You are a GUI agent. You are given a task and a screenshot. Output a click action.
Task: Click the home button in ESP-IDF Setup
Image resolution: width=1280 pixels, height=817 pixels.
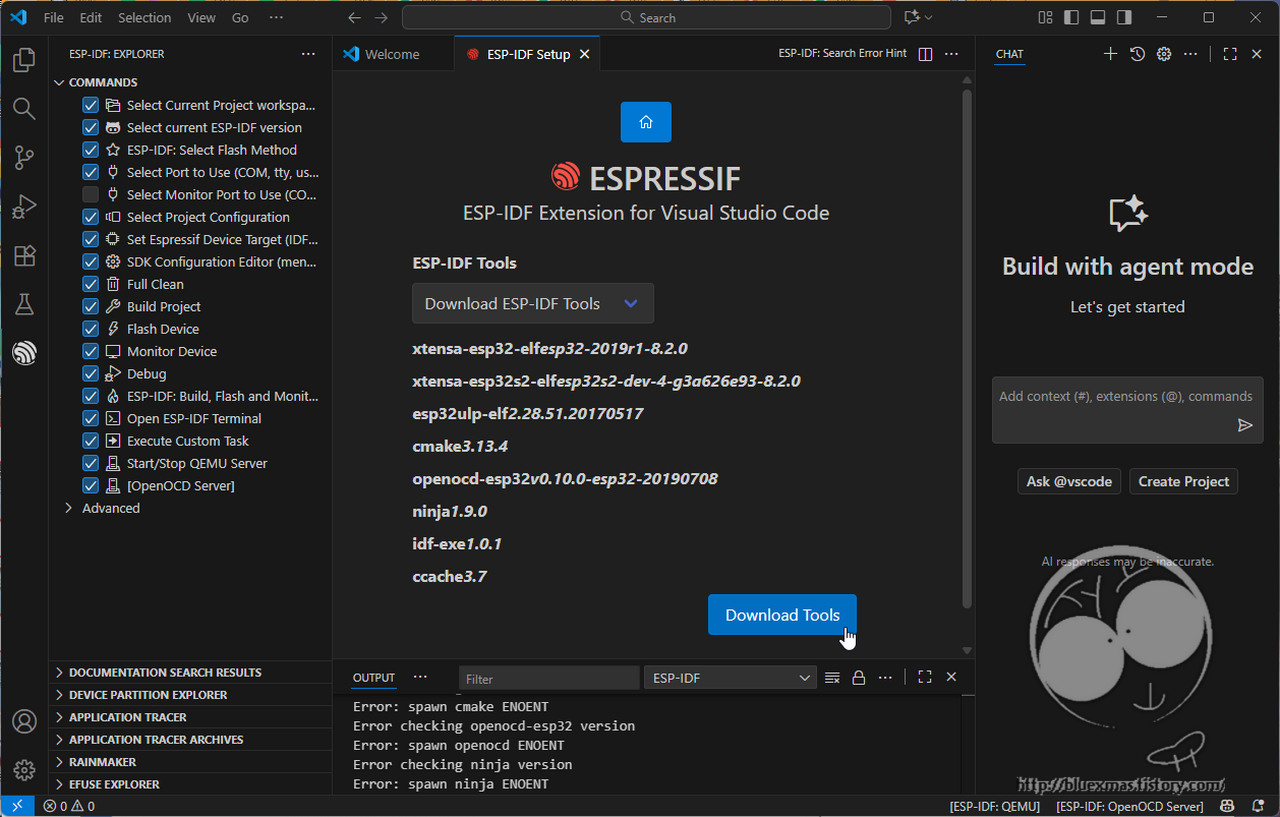click(646, 122)
